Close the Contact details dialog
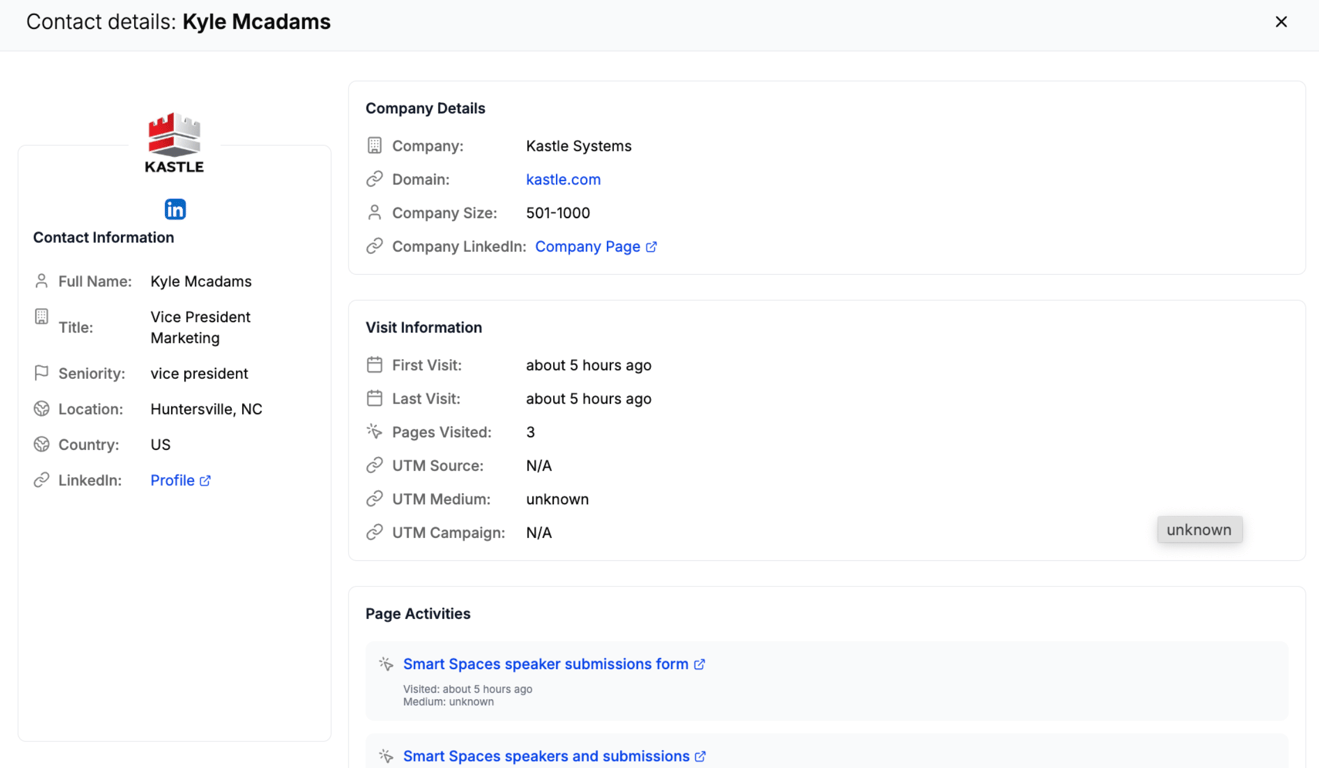The image size is (1319, 768). point(1281,21)
